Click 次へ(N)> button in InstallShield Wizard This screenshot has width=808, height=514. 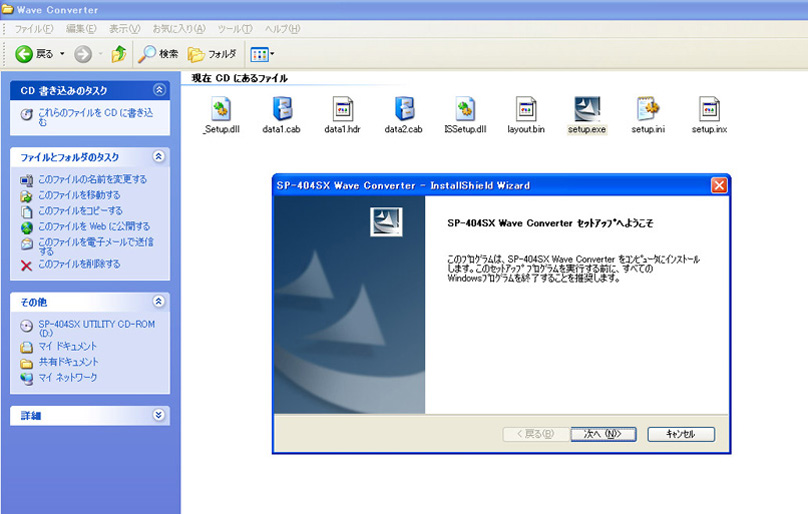pyautogui.click(x=603, y=434)
